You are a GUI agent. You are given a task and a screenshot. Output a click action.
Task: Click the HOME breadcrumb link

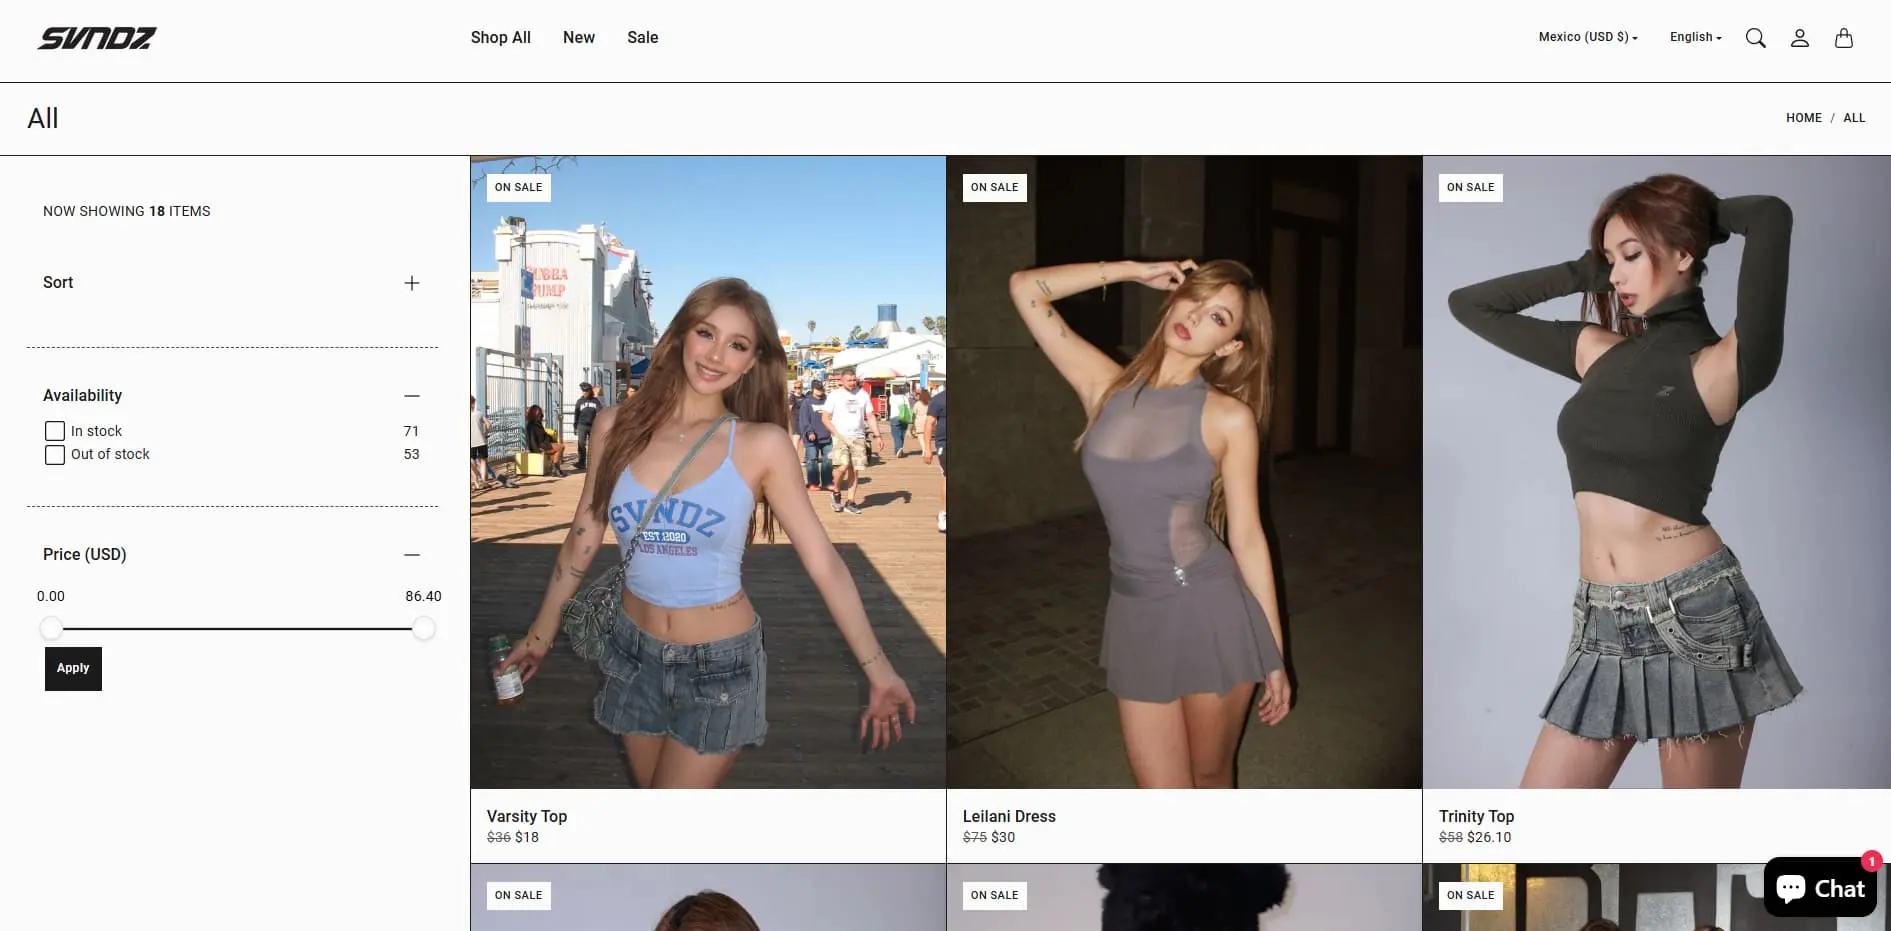tap(1803, 118)
